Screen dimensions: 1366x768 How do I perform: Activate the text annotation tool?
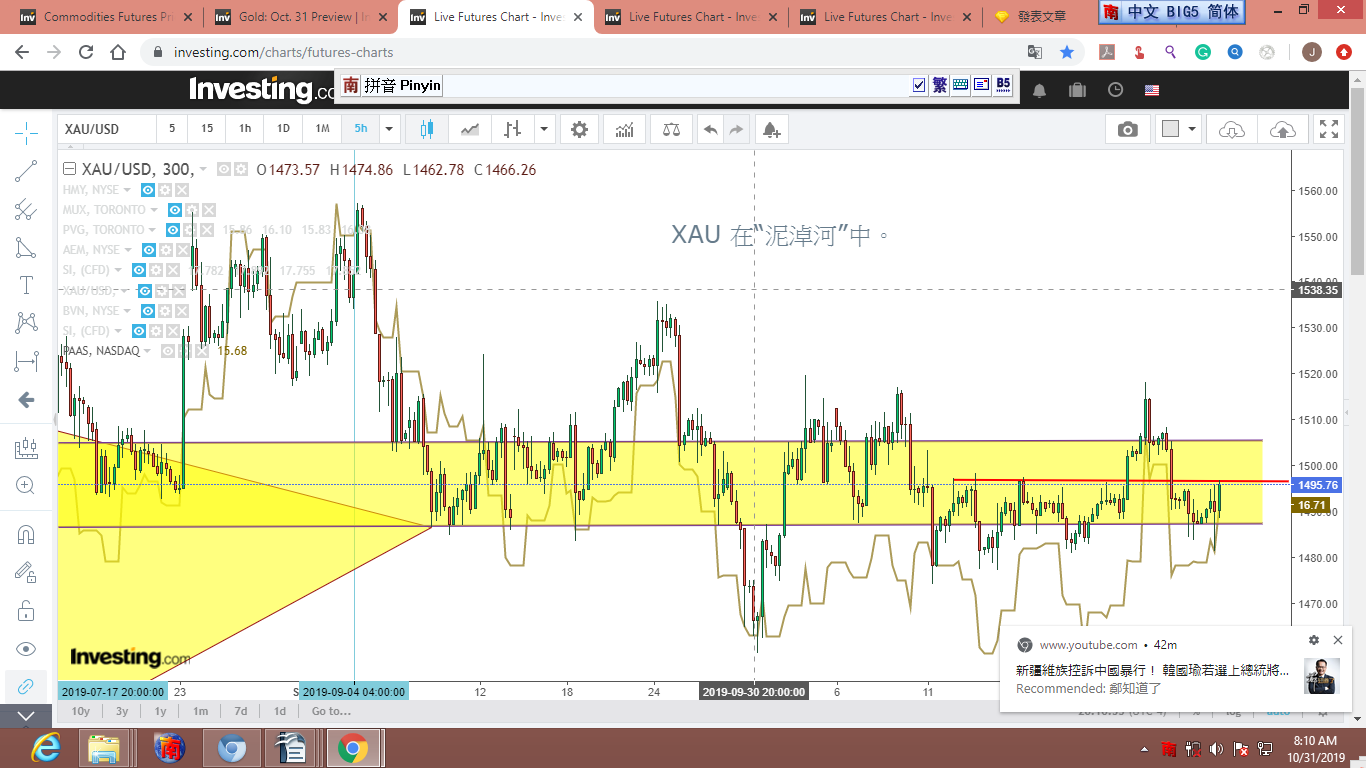(27, 286)
